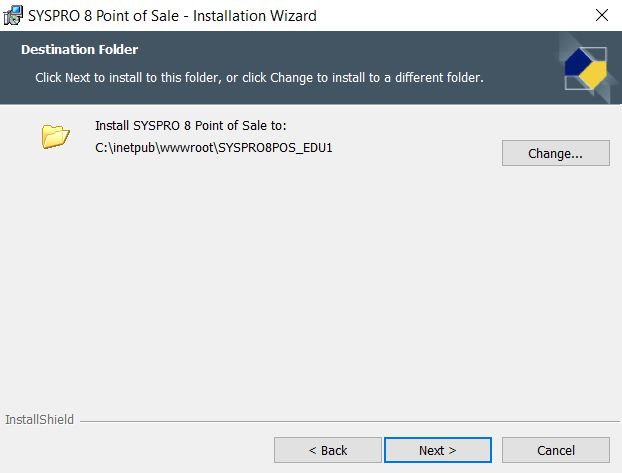Click empty space in the dark header banner
622x473 pixels.
pyautogui.click(x=400, y=50)
